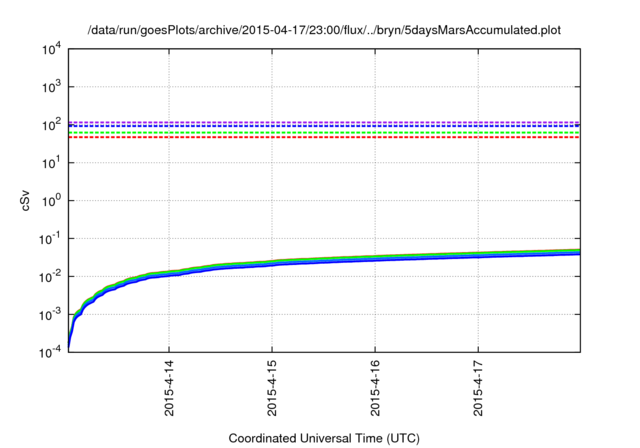Click the 10^2 y-axis tick label

pos(51,125)
